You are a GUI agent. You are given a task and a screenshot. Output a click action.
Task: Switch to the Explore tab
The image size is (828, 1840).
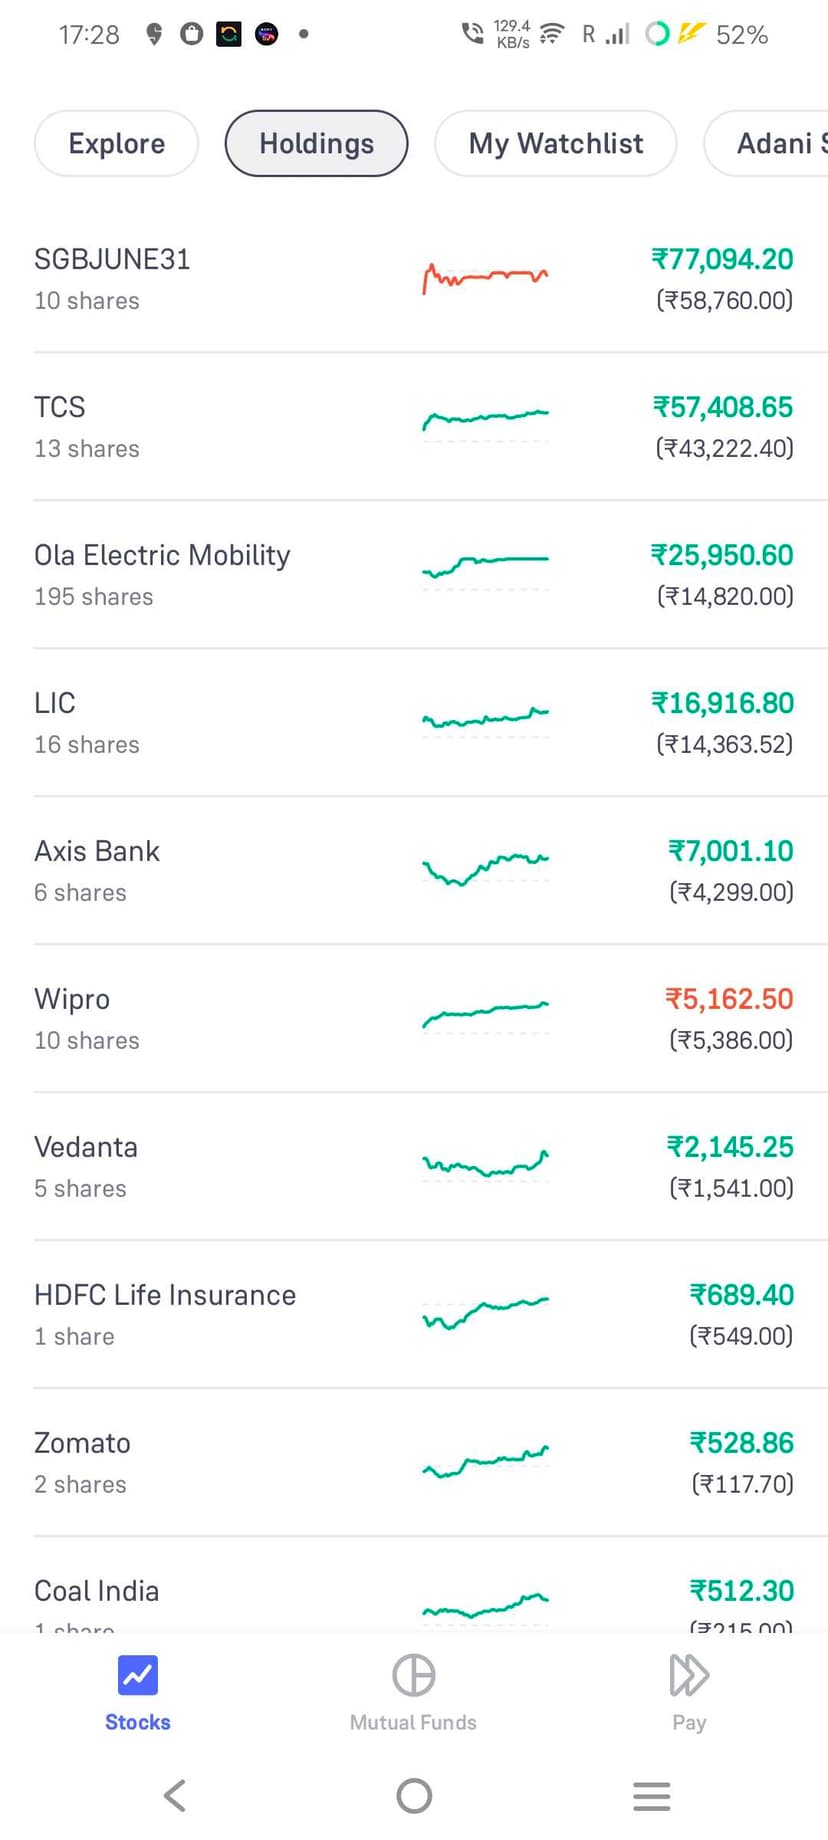click(x=117, y=144)
